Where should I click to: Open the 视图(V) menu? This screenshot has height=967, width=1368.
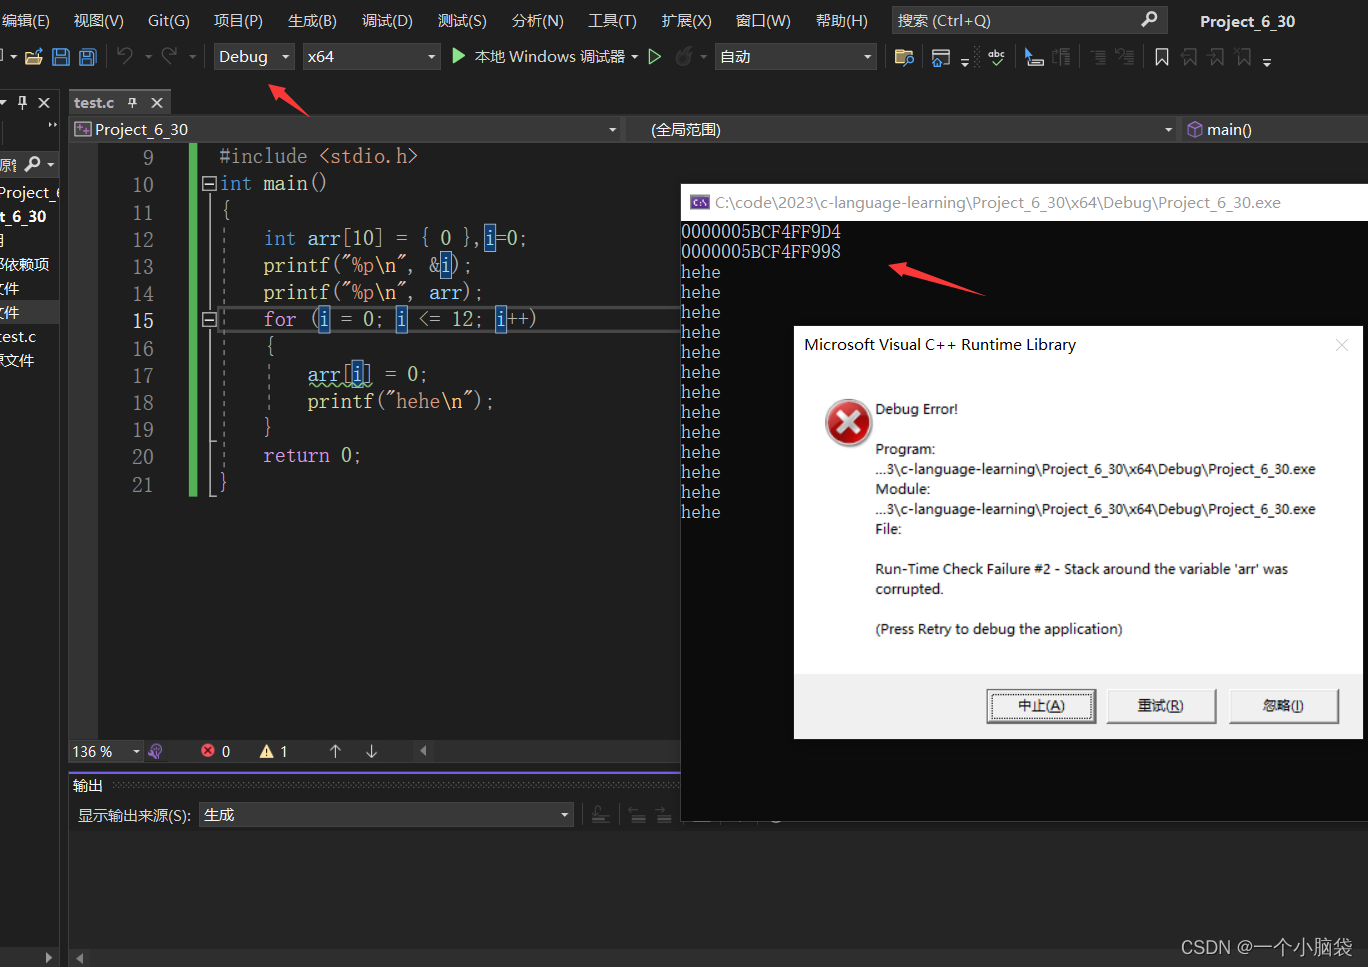pos(99,20)
